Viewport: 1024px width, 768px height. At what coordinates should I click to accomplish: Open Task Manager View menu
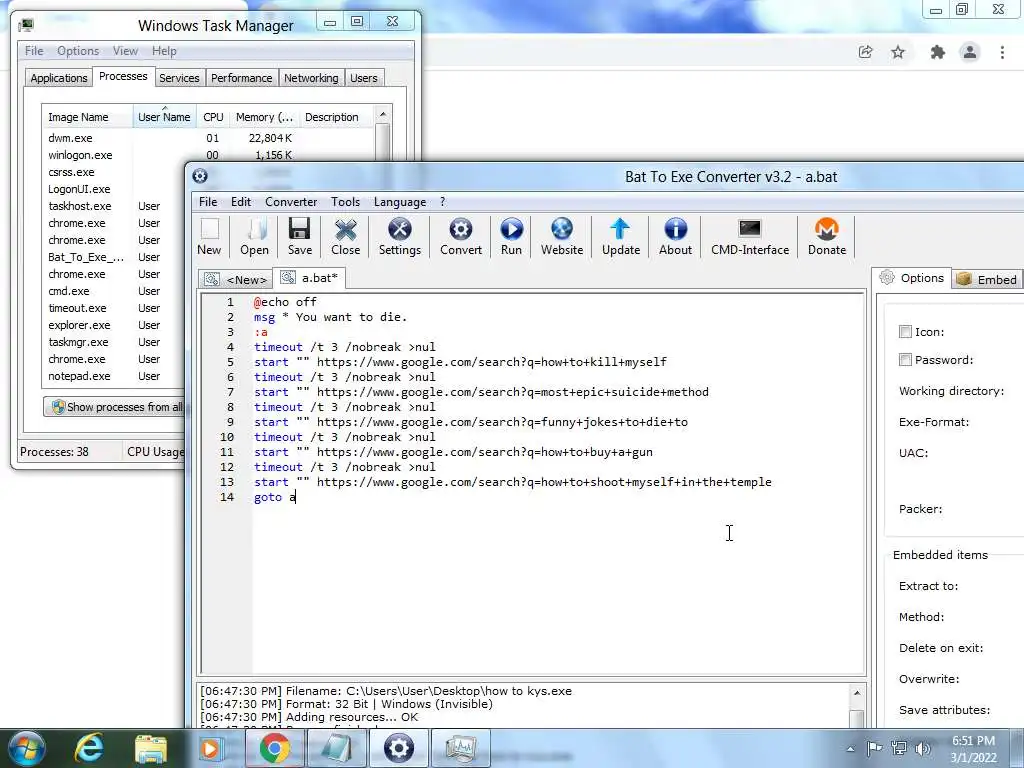pos(125,51)
